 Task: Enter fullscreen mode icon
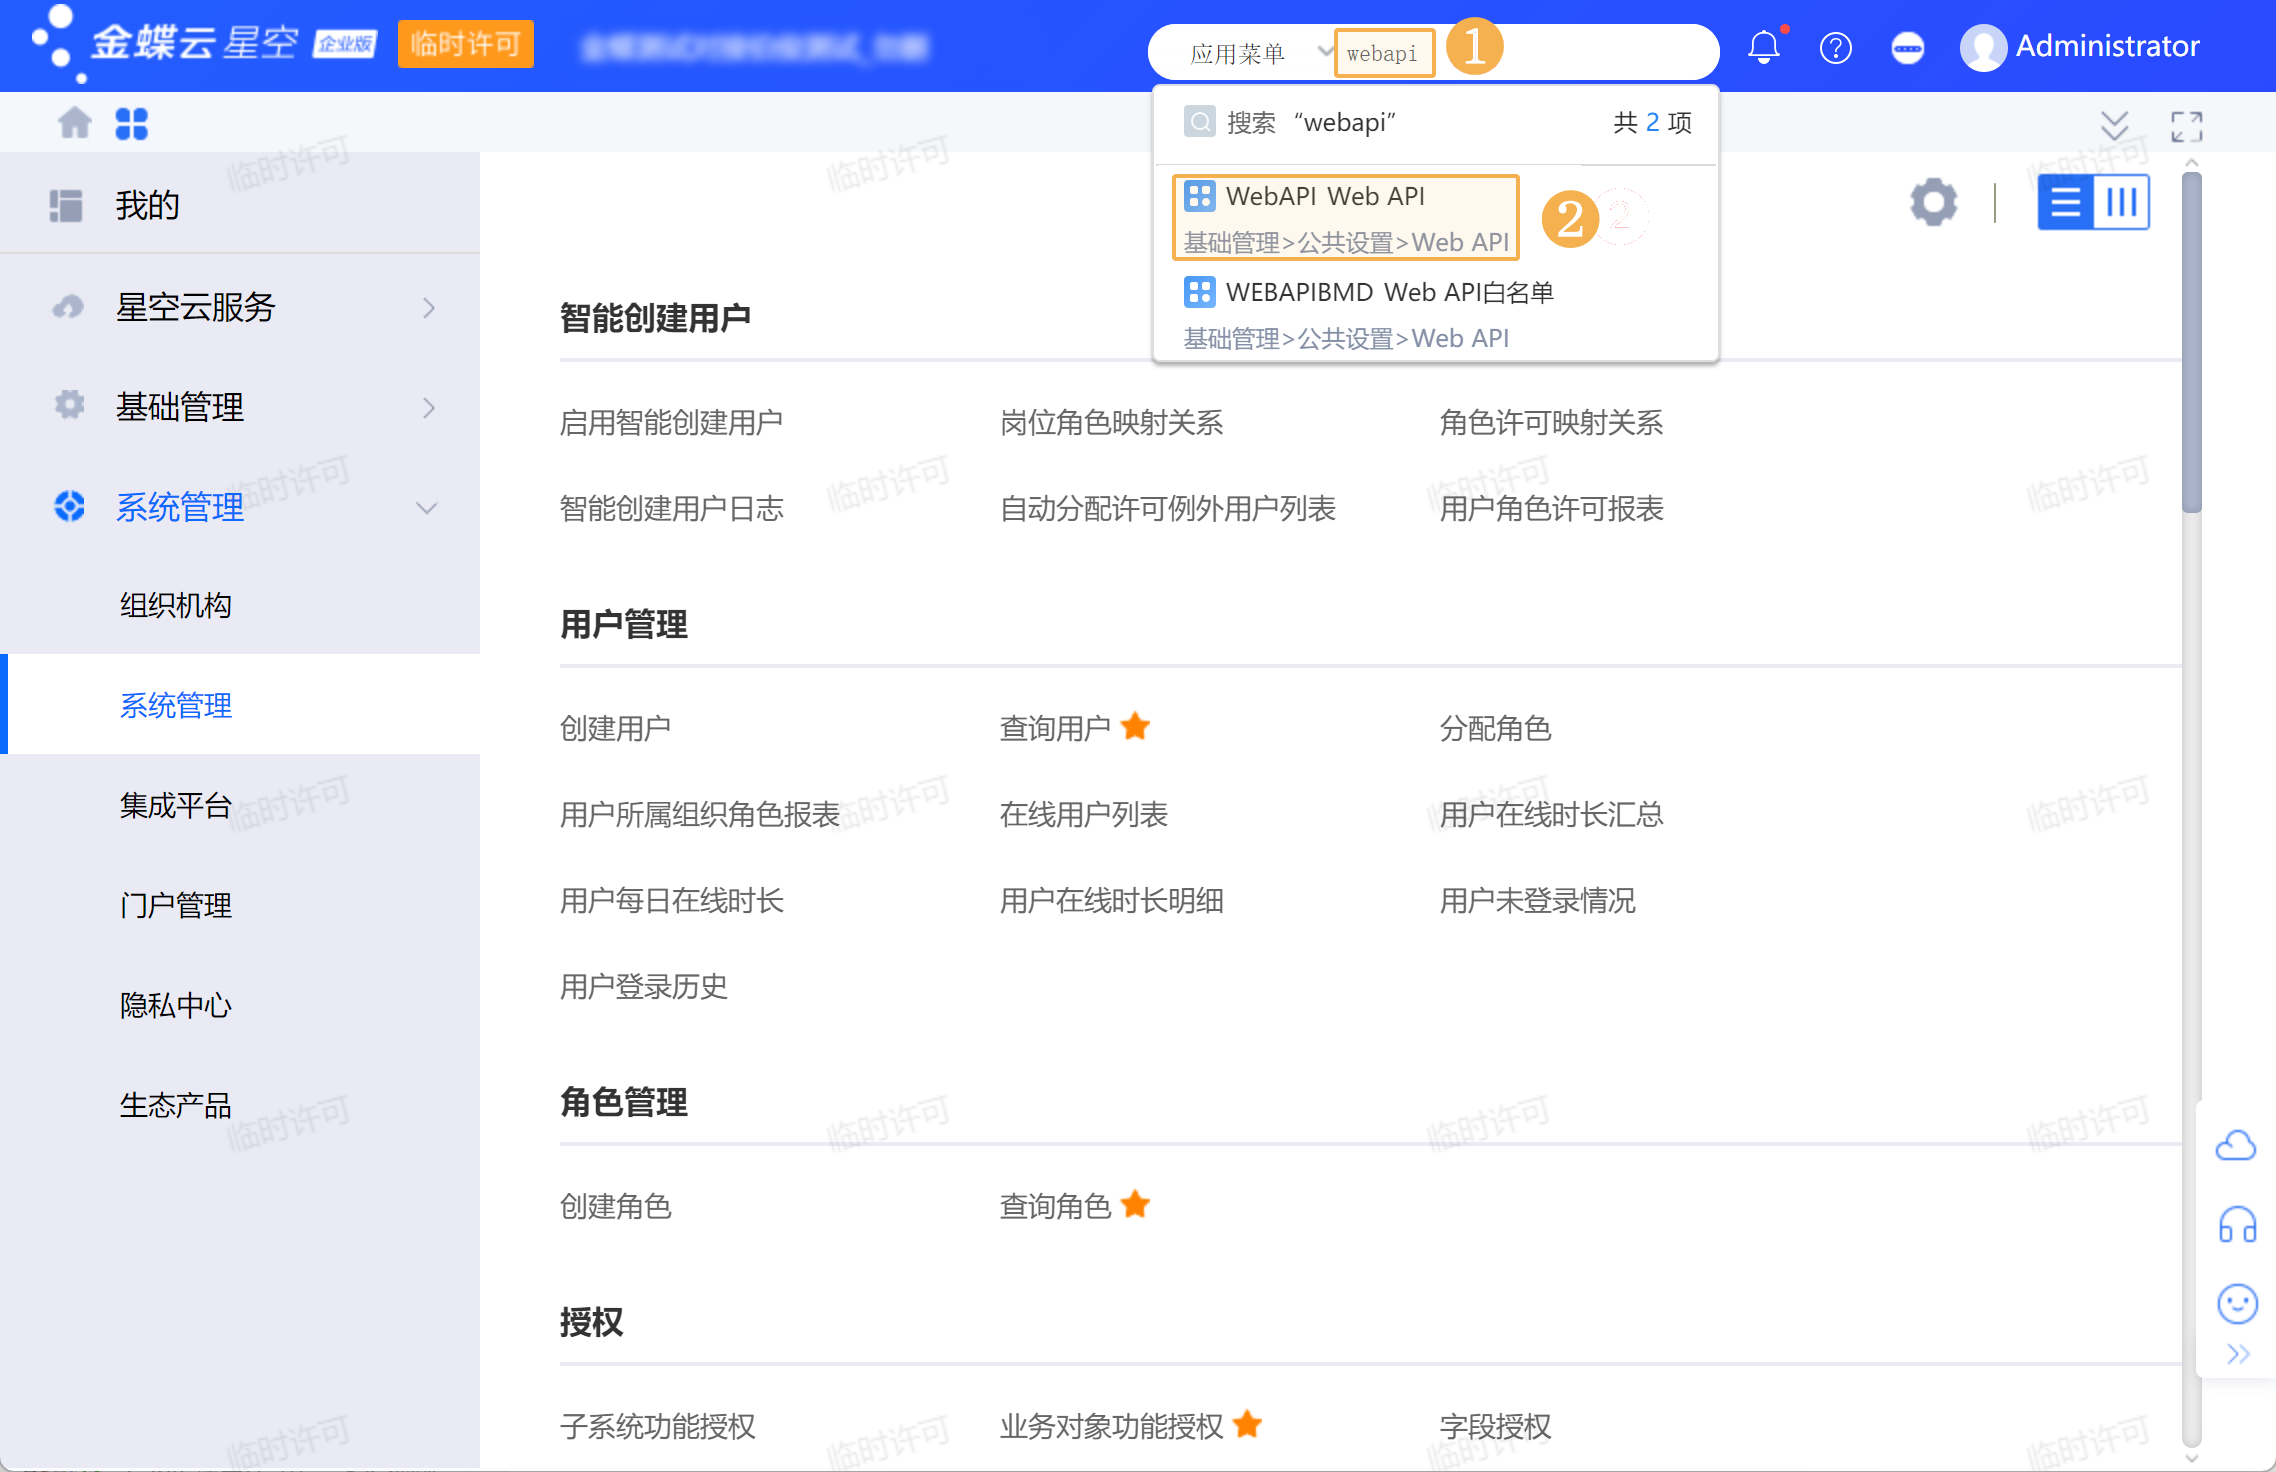tap(2186, 126)
